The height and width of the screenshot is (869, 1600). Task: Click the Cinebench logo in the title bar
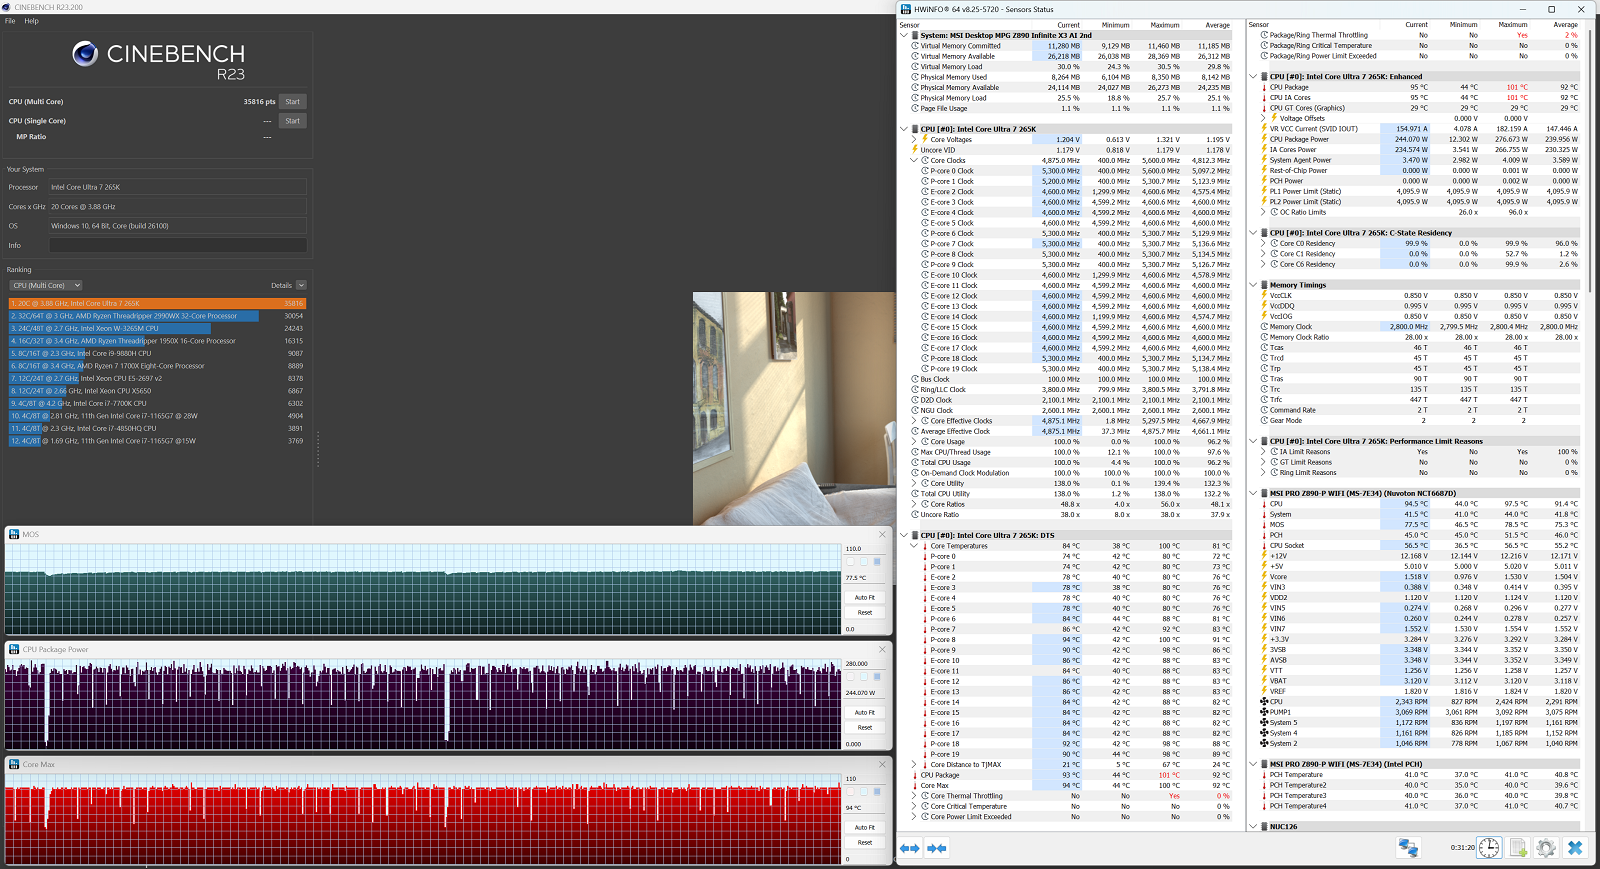[x=7, y=7]
